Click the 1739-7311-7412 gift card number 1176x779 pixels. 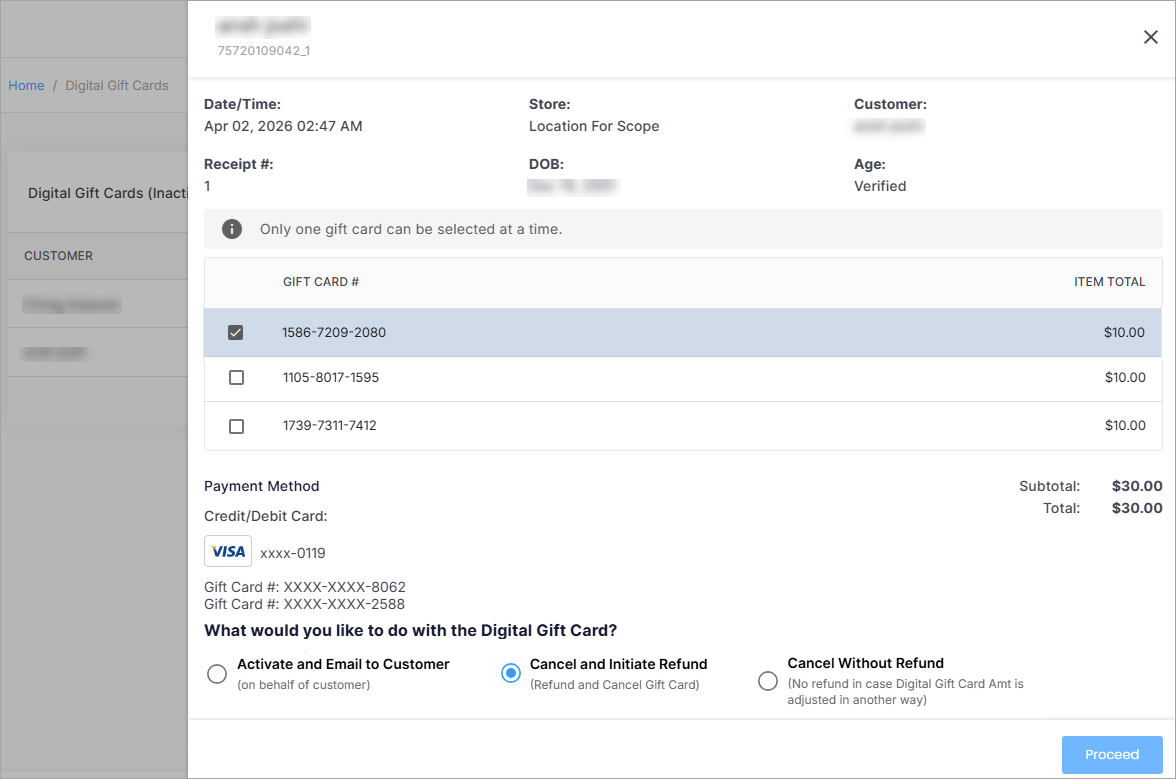(330, 426)
